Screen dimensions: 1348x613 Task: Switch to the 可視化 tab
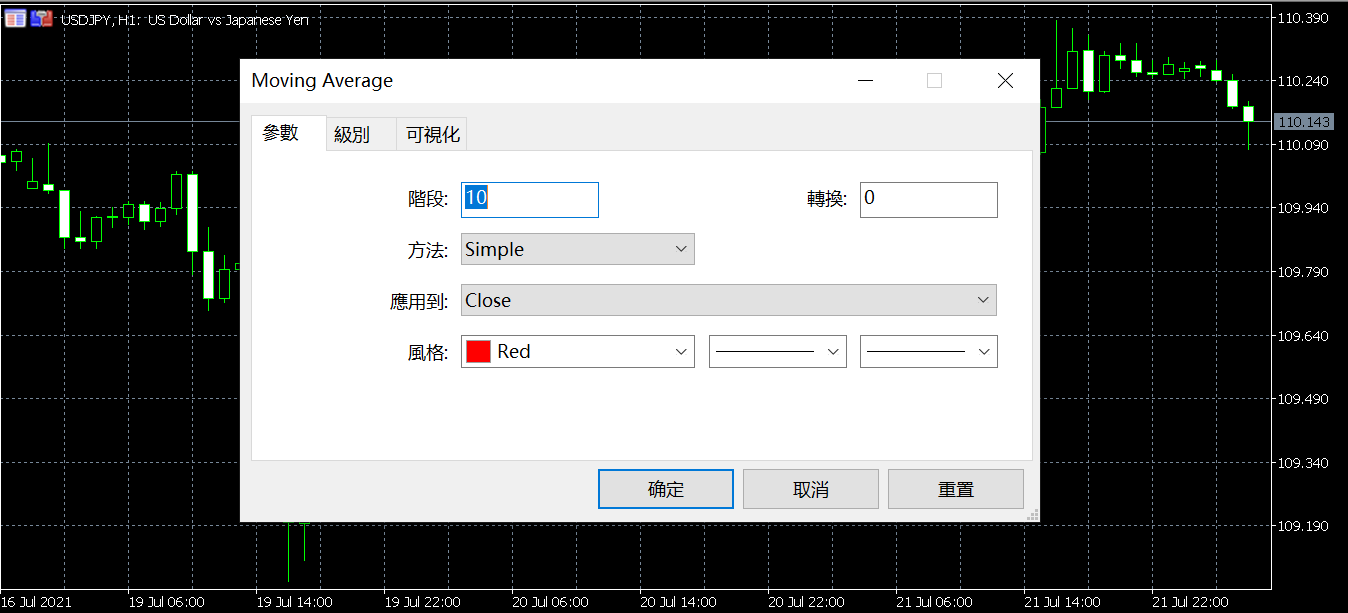[433, 134]
